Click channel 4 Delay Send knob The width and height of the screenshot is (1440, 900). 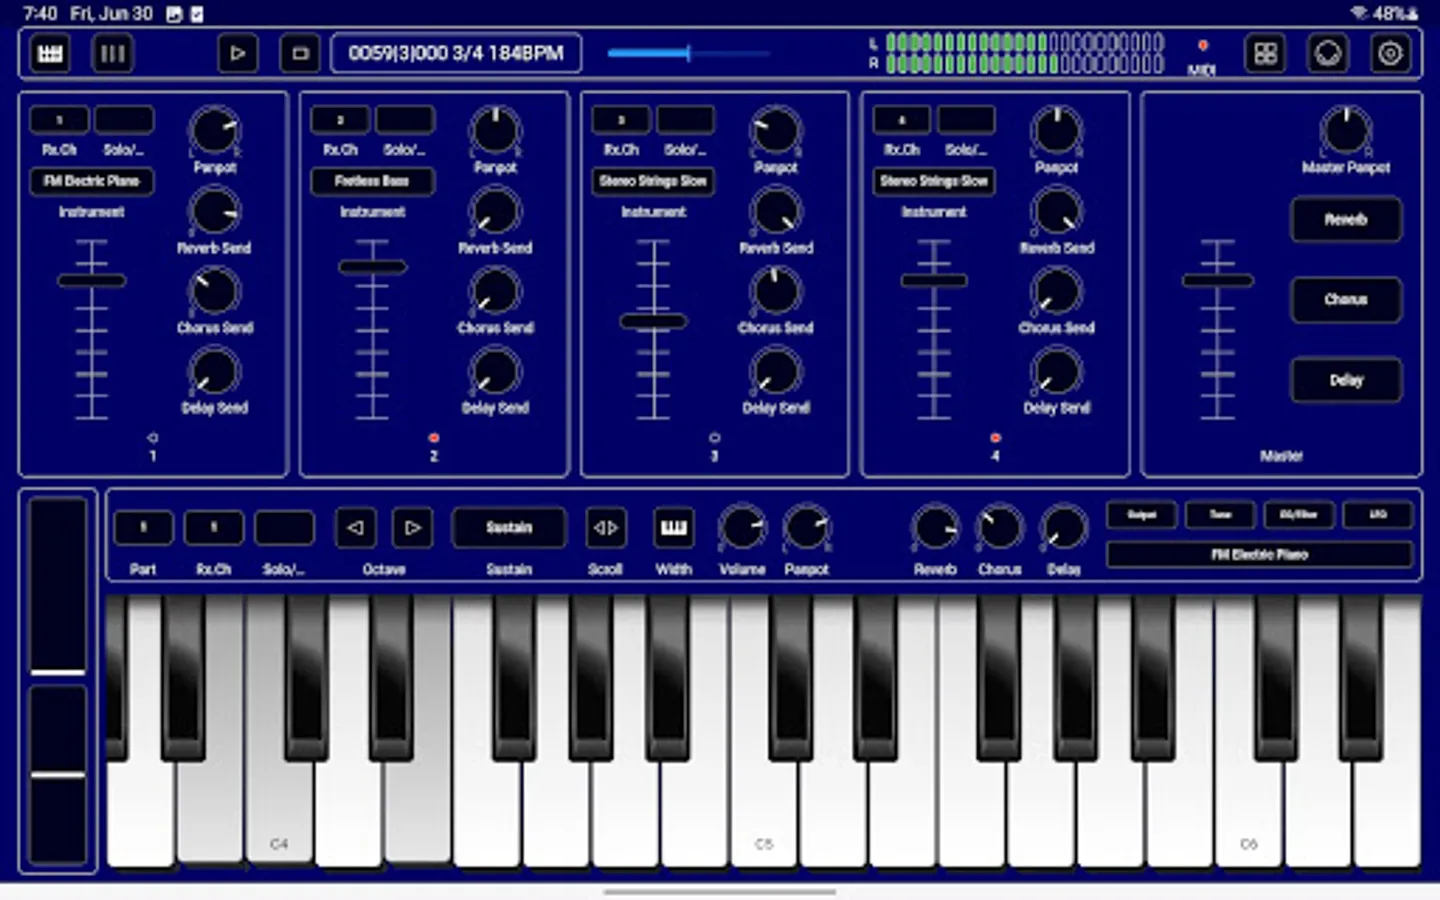1057,372
